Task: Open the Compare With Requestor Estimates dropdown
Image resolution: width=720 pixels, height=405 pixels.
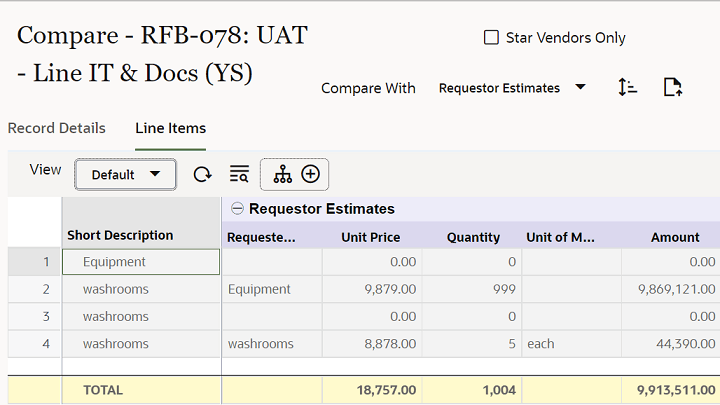Action: pos(512,88)
